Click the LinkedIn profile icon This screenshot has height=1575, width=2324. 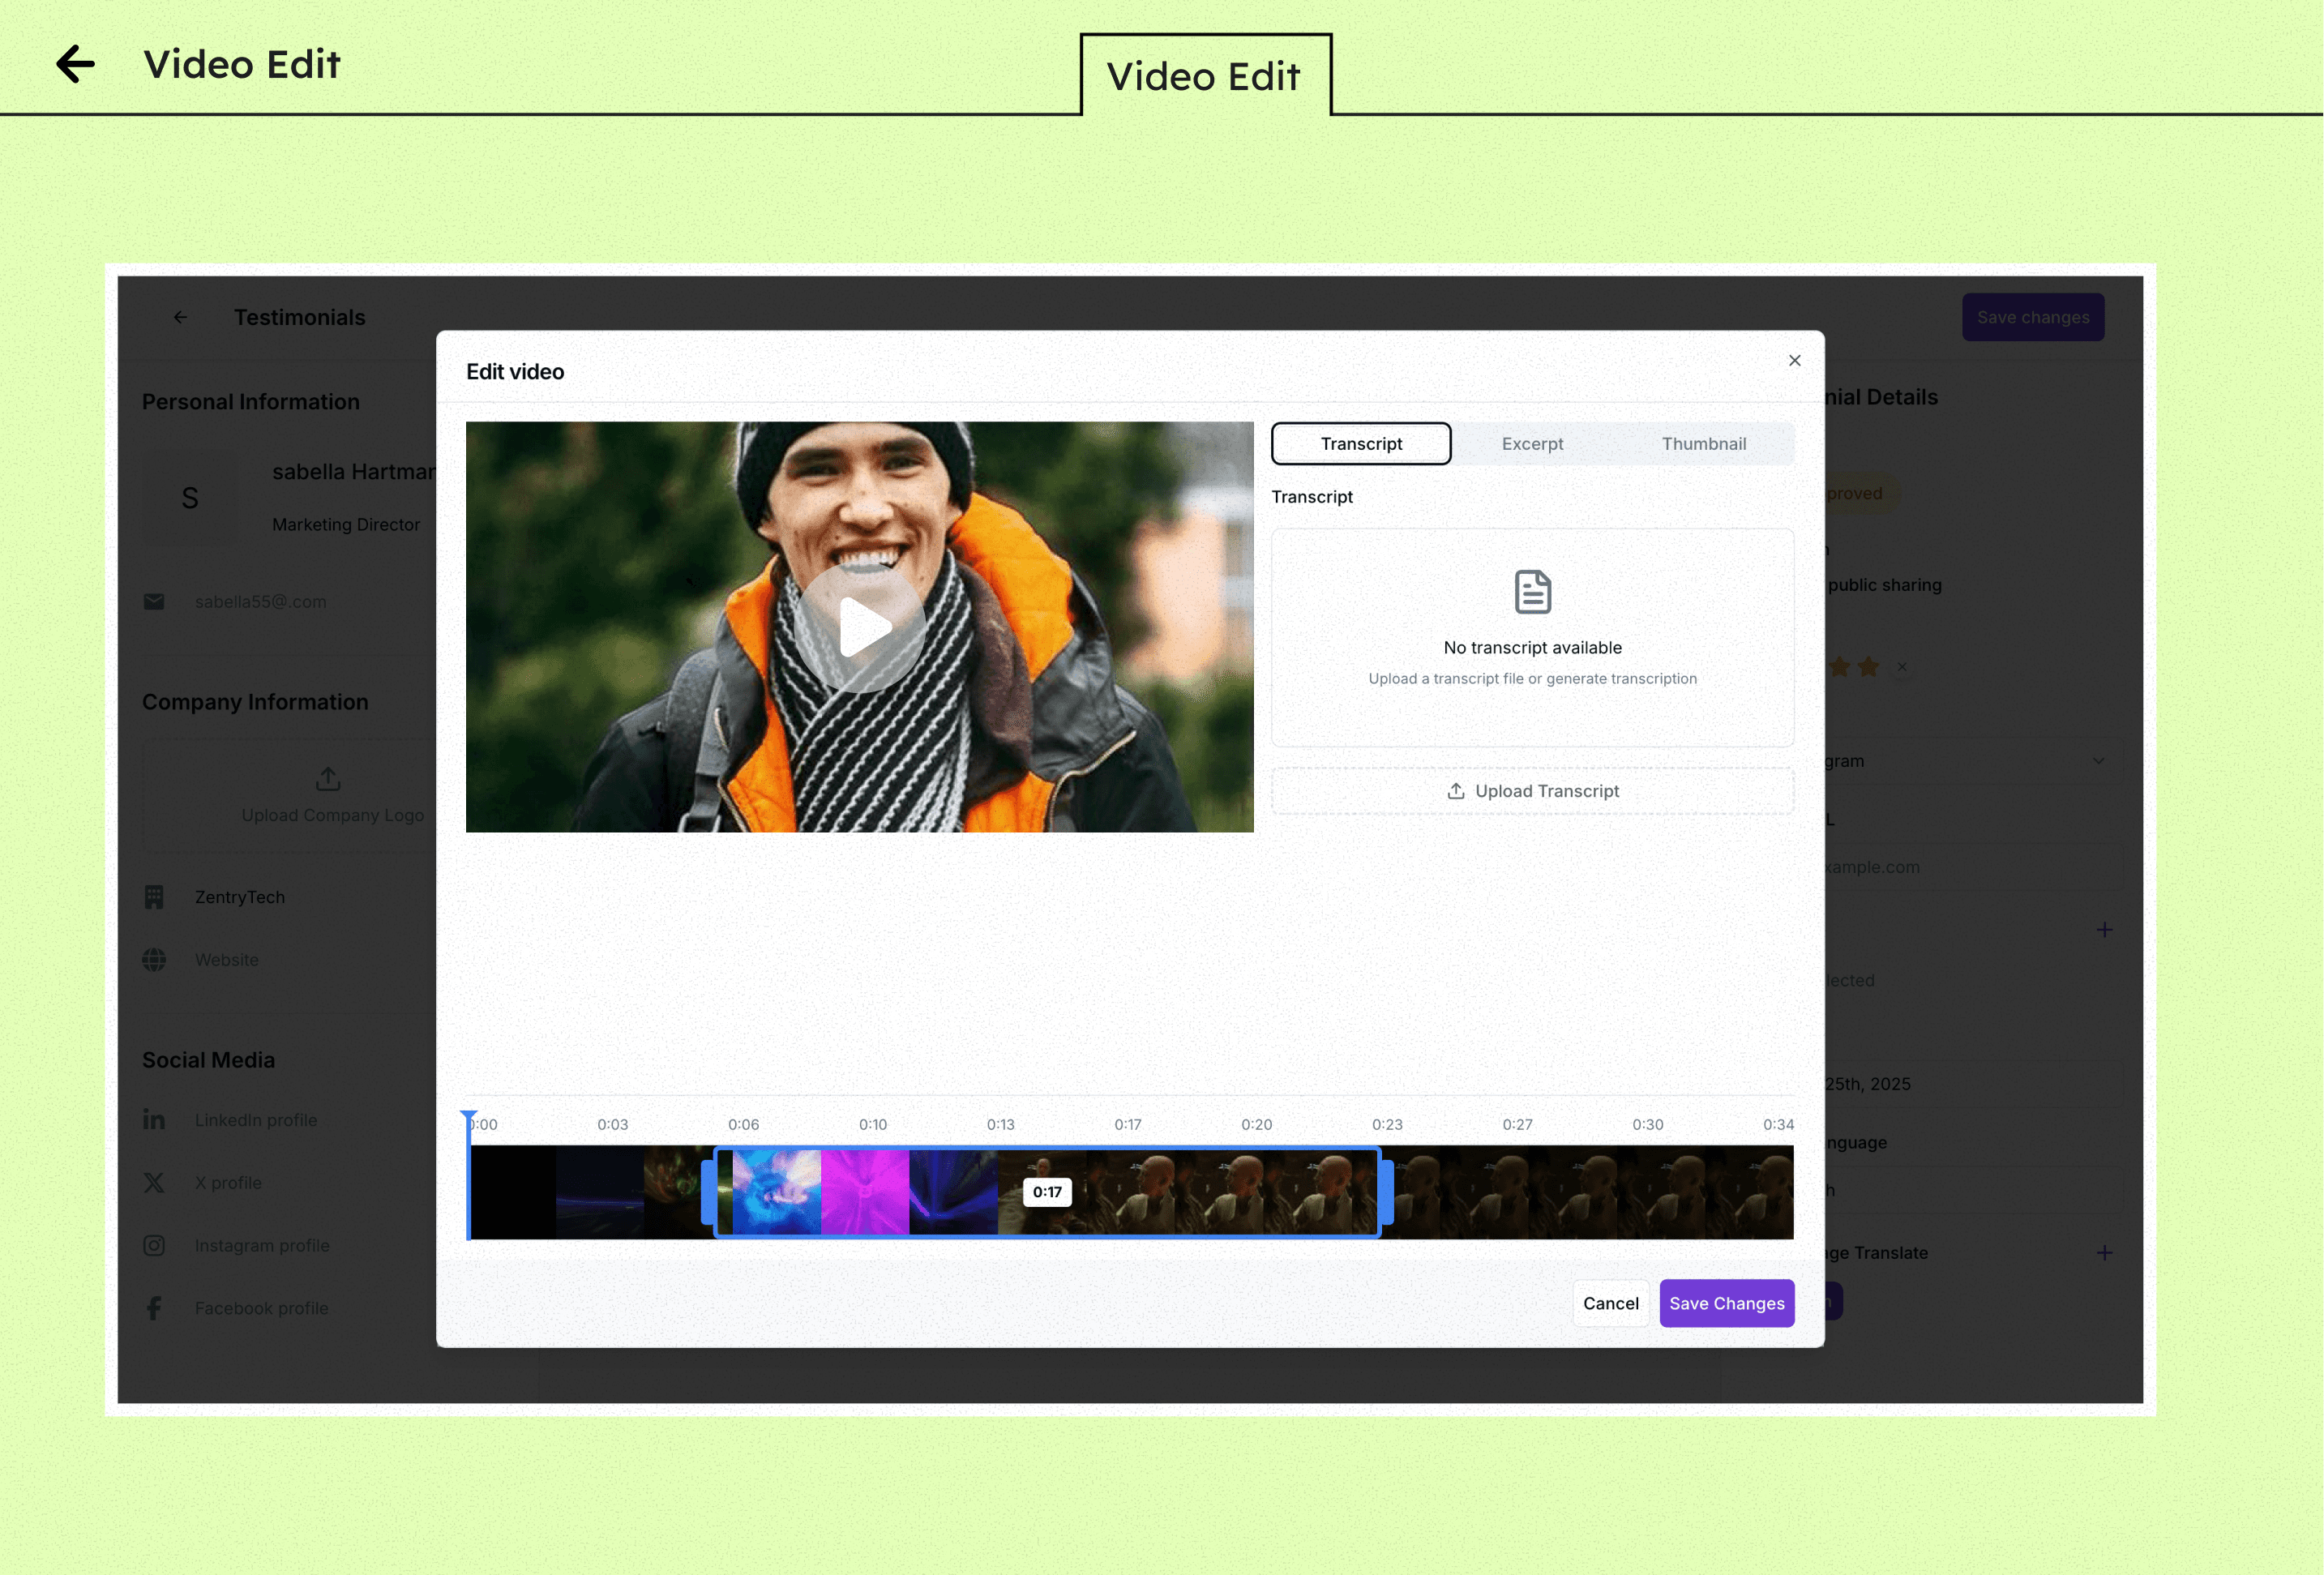(x=154, y=1120)
